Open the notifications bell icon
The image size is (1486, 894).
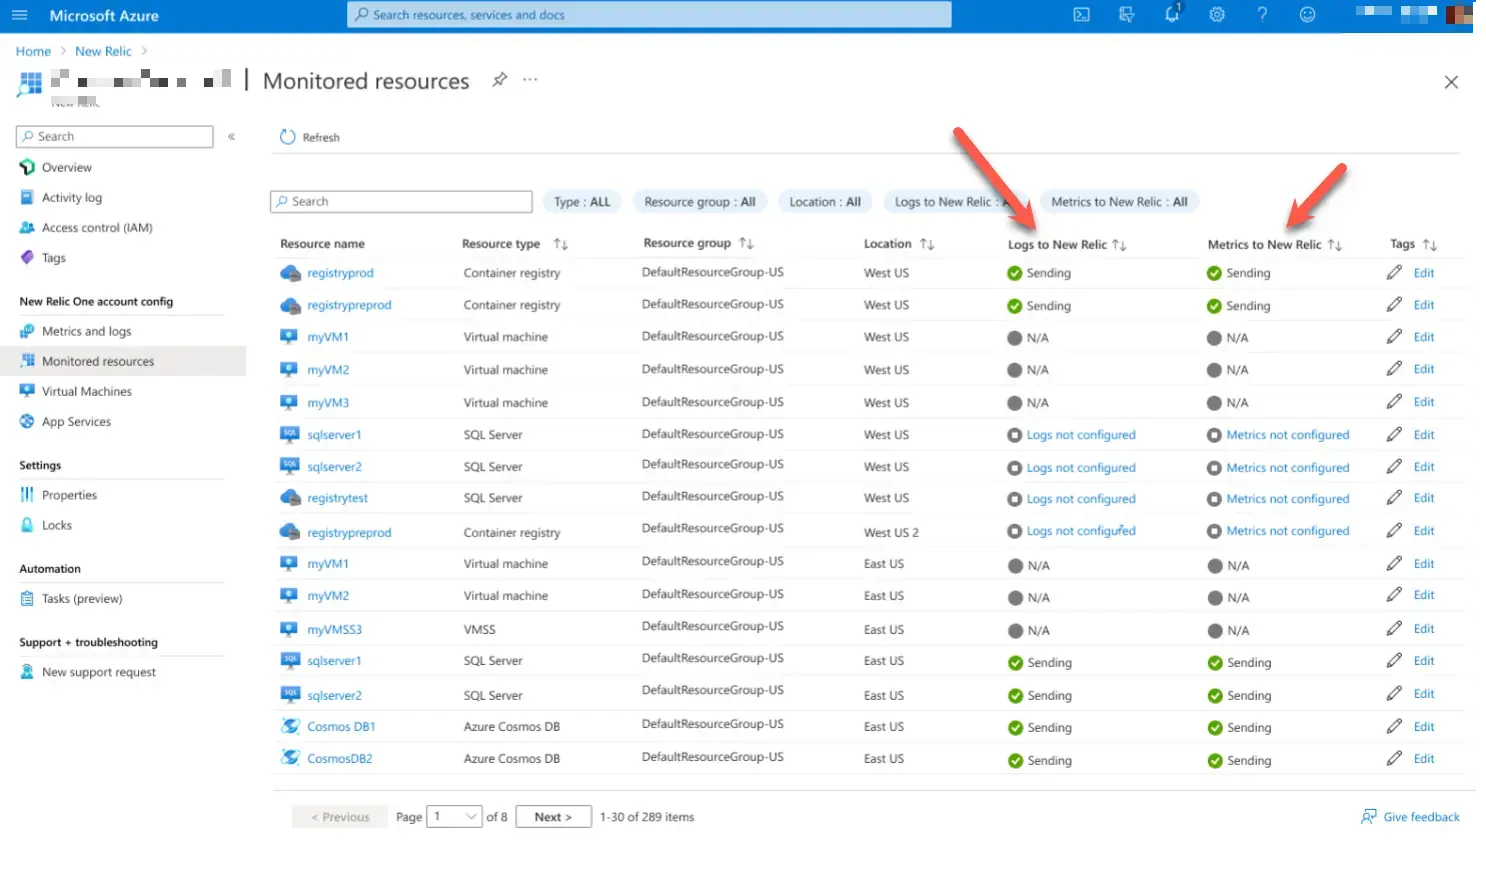tap(1171, 15)
